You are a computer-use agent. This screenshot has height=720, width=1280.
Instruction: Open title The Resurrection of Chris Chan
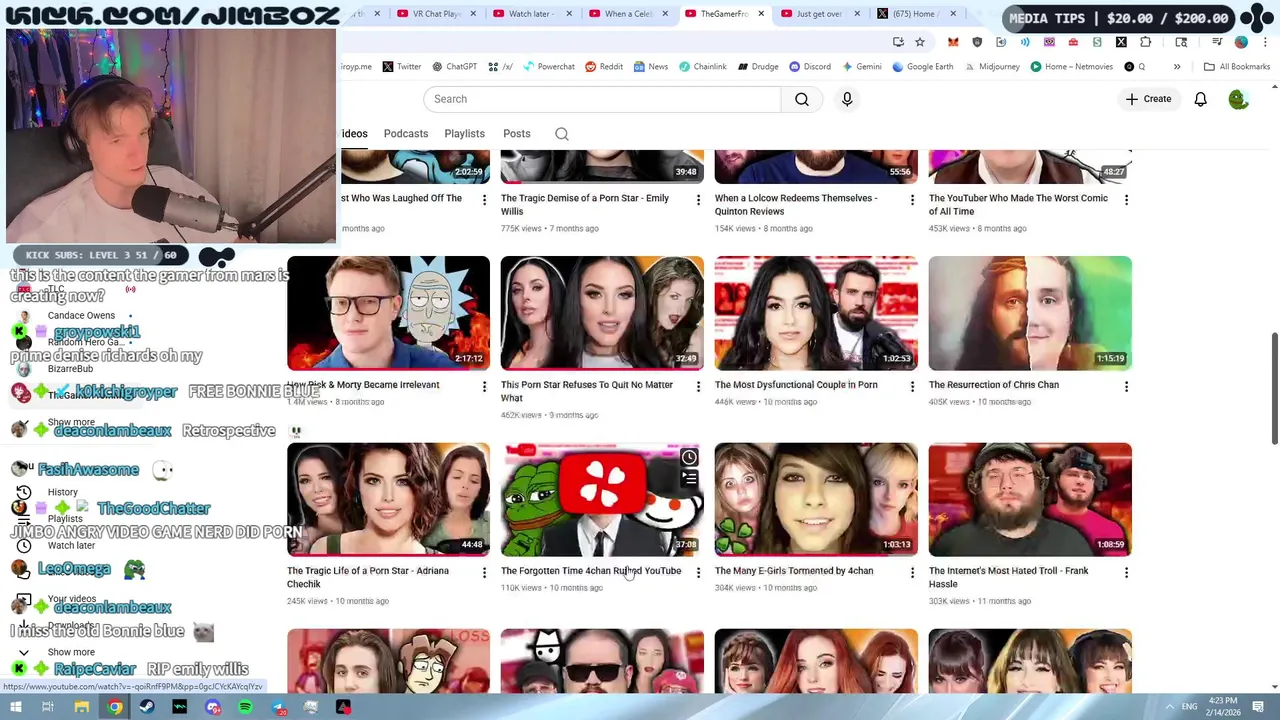coord(994,385)
